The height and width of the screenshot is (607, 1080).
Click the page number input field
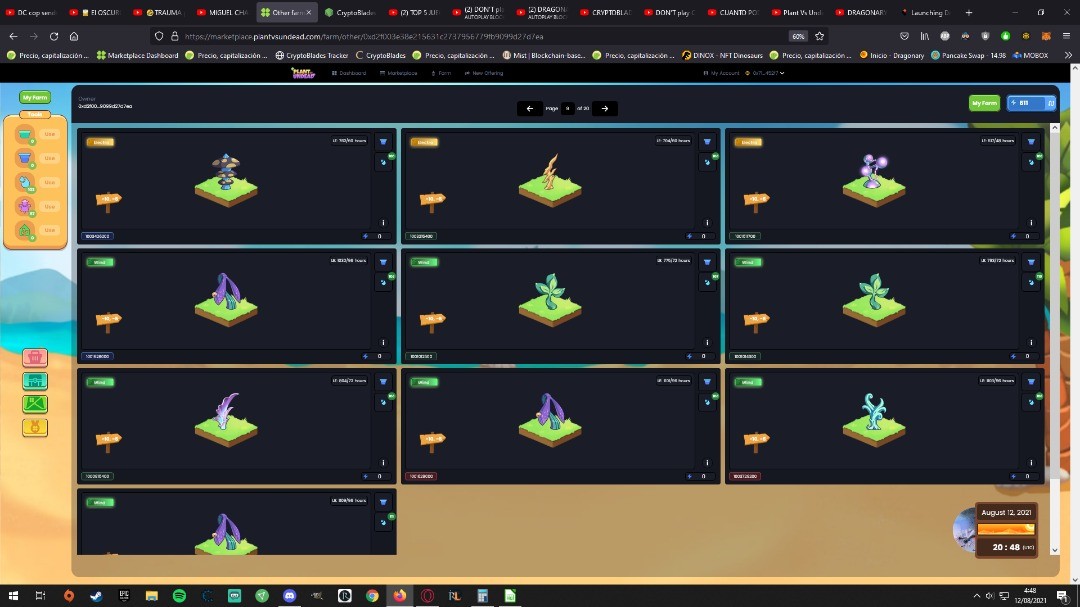click(568, 108)
